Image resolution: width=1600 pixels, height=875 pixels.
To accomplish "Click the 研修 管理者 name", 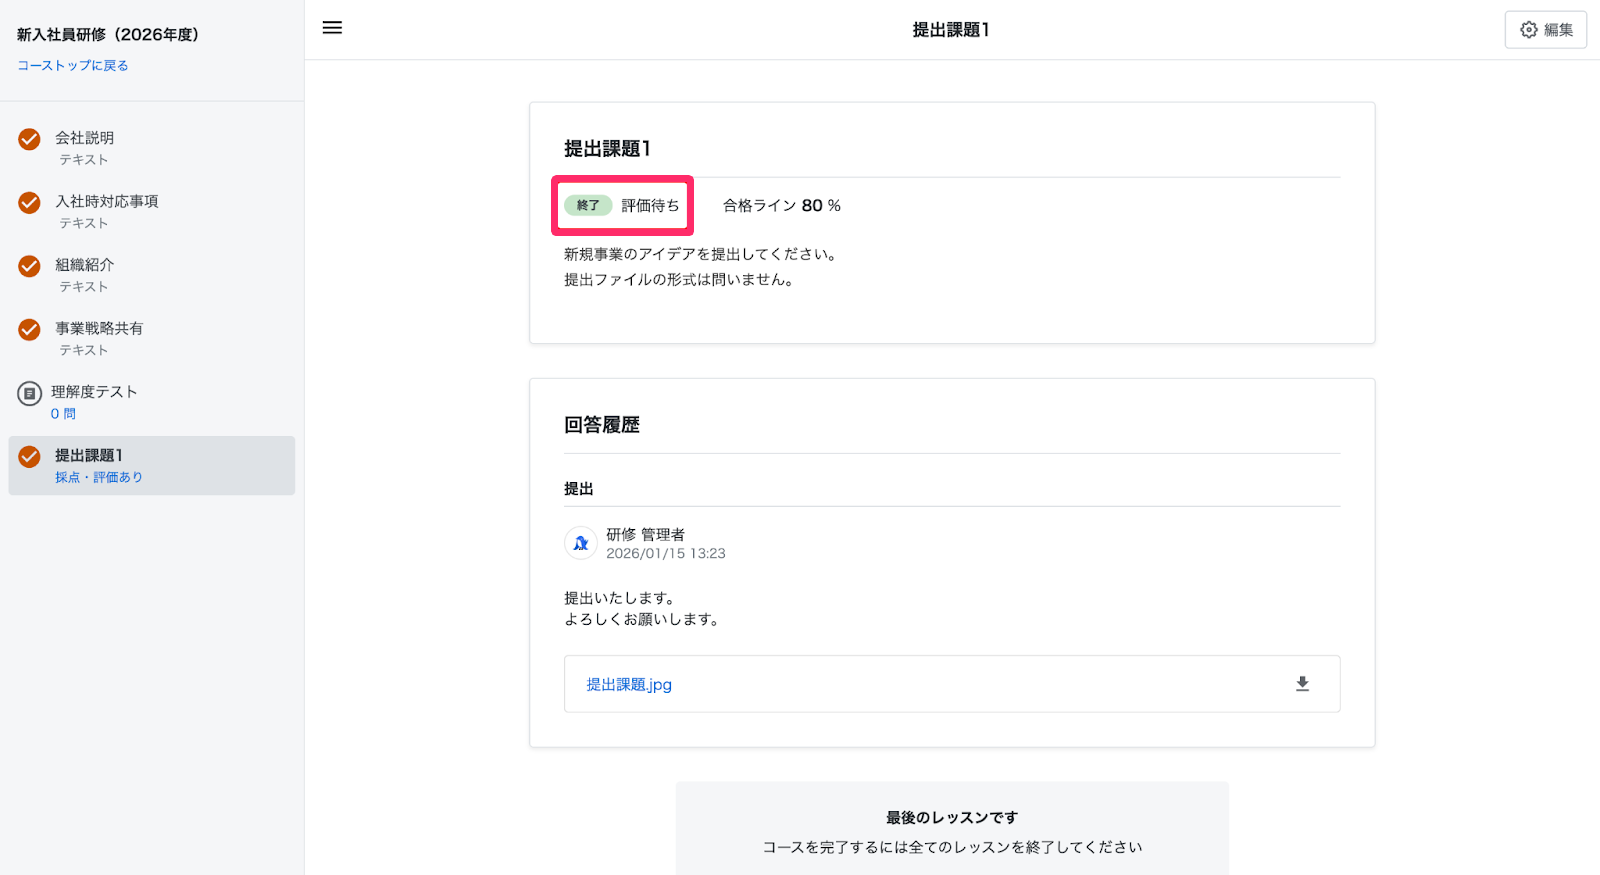I will (x=645, y=534).
